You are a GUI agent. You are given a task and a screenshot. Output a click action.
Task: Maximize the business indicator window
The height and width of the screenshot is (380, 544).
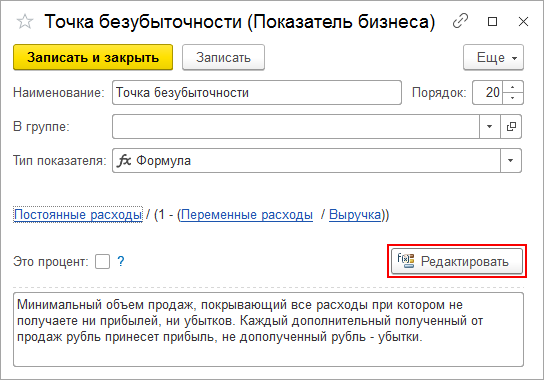492,22
